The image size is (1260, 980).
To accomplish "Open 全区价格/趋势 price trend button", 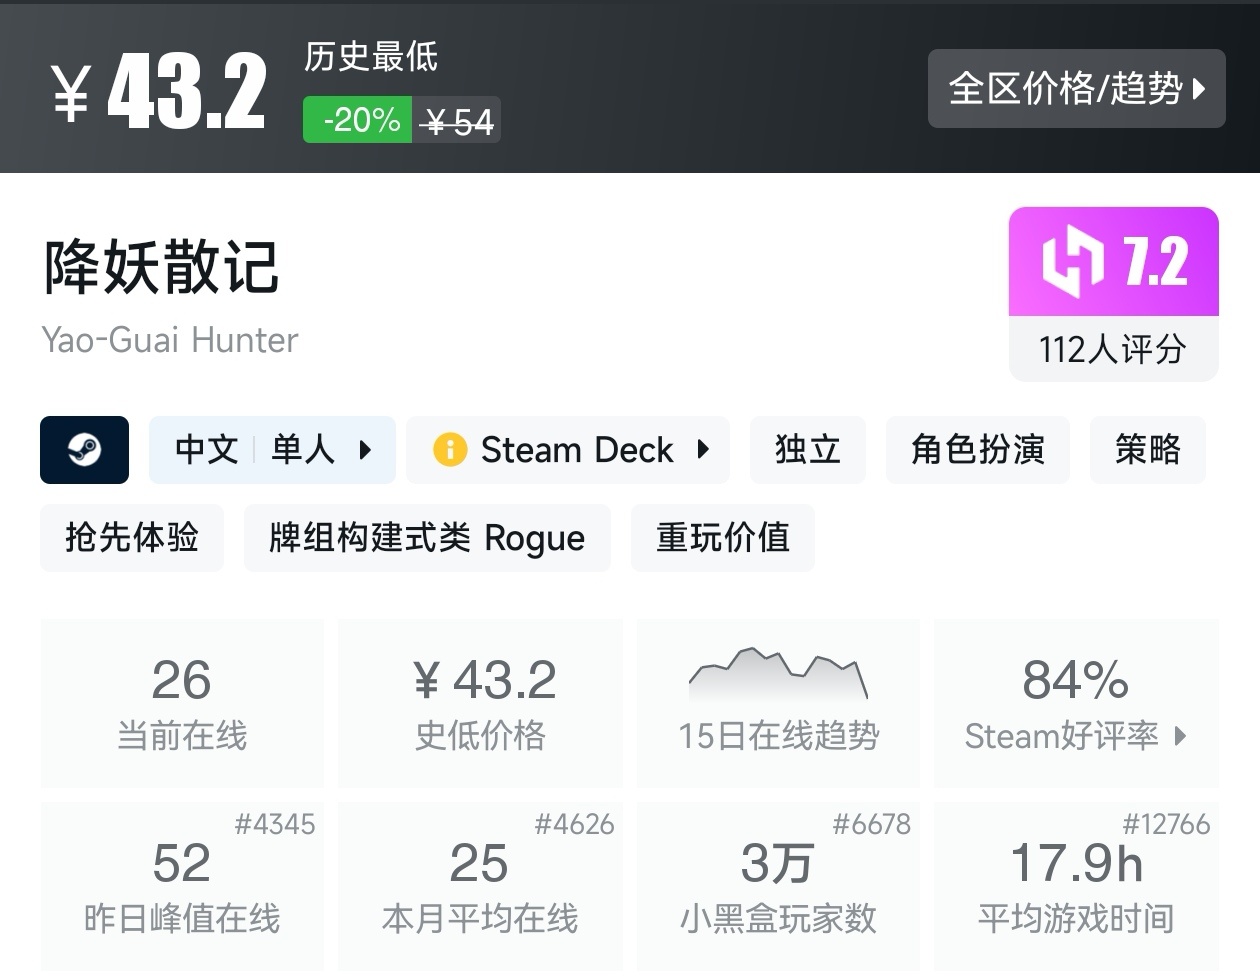I will [1076, 88].
